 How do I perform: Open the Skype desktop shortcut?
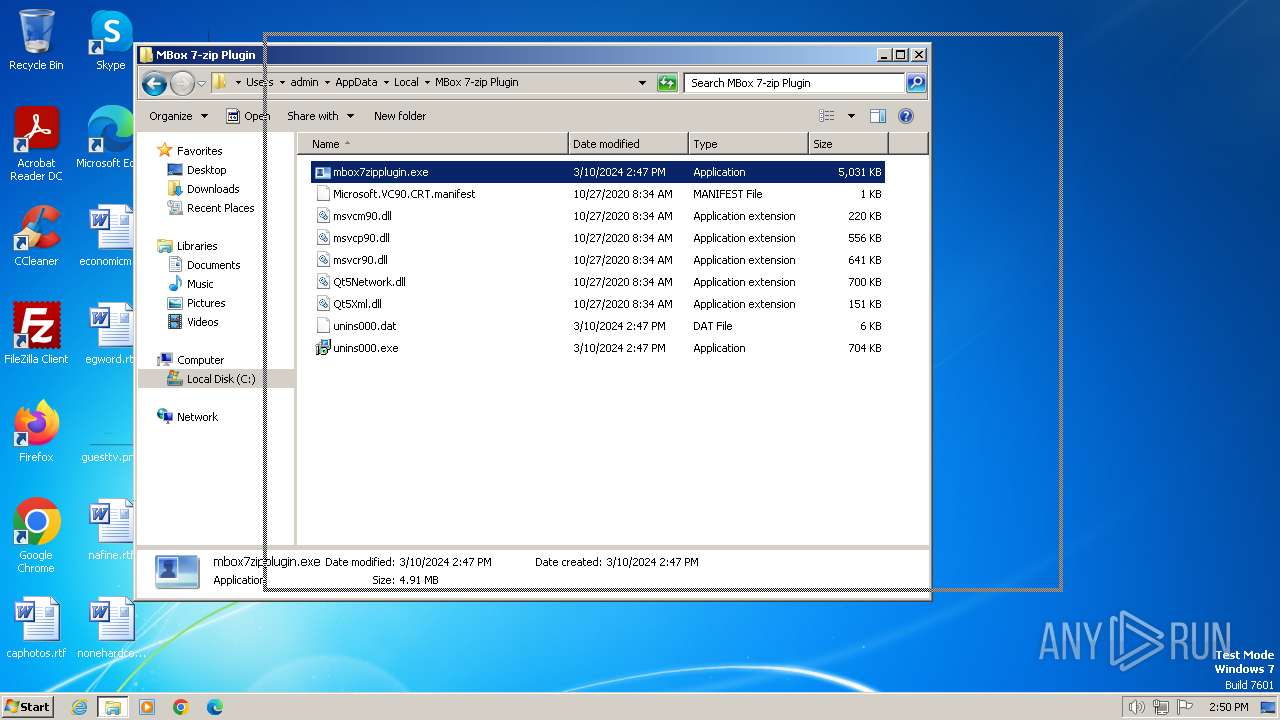pos(110,41)
